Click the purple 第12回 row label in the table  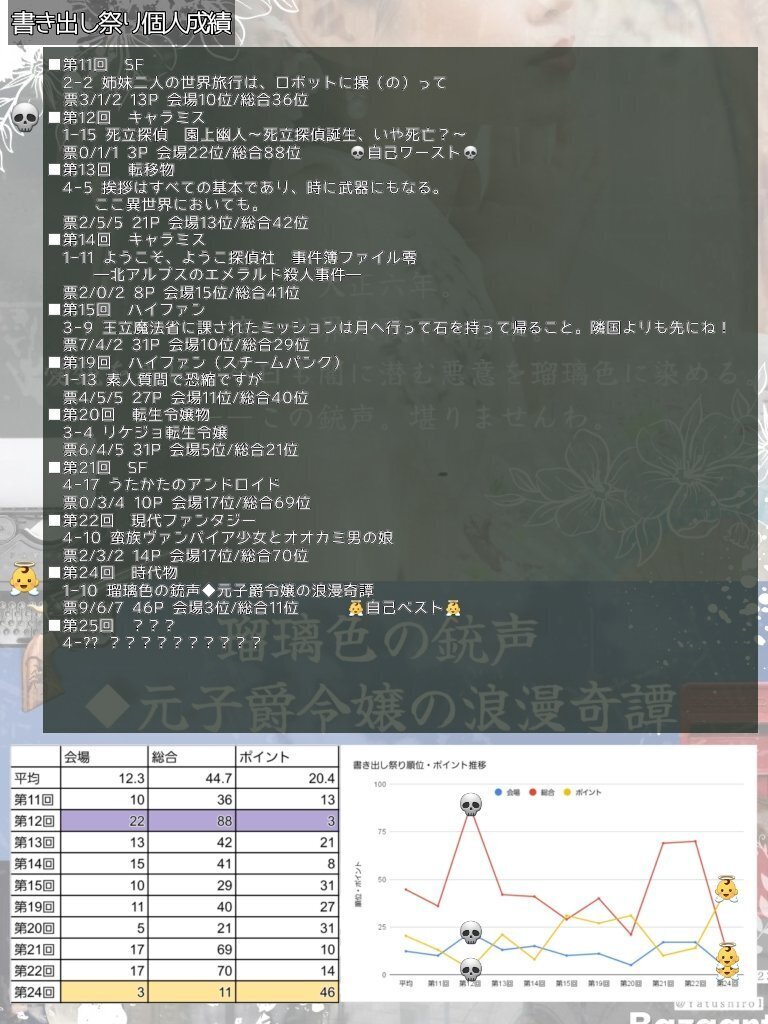35,821
